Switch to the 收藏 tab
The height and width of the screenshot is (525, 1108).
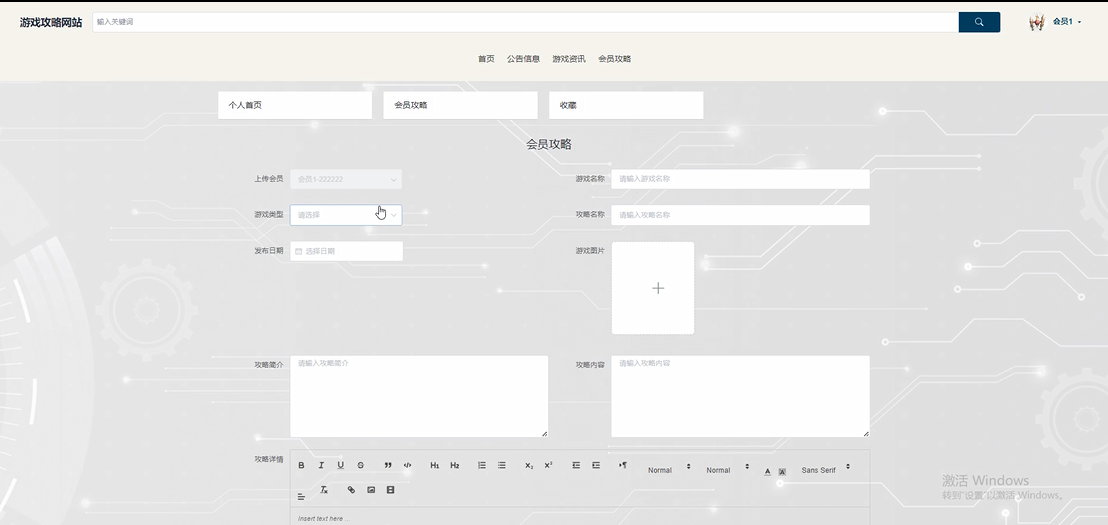[x=626, y=105]
